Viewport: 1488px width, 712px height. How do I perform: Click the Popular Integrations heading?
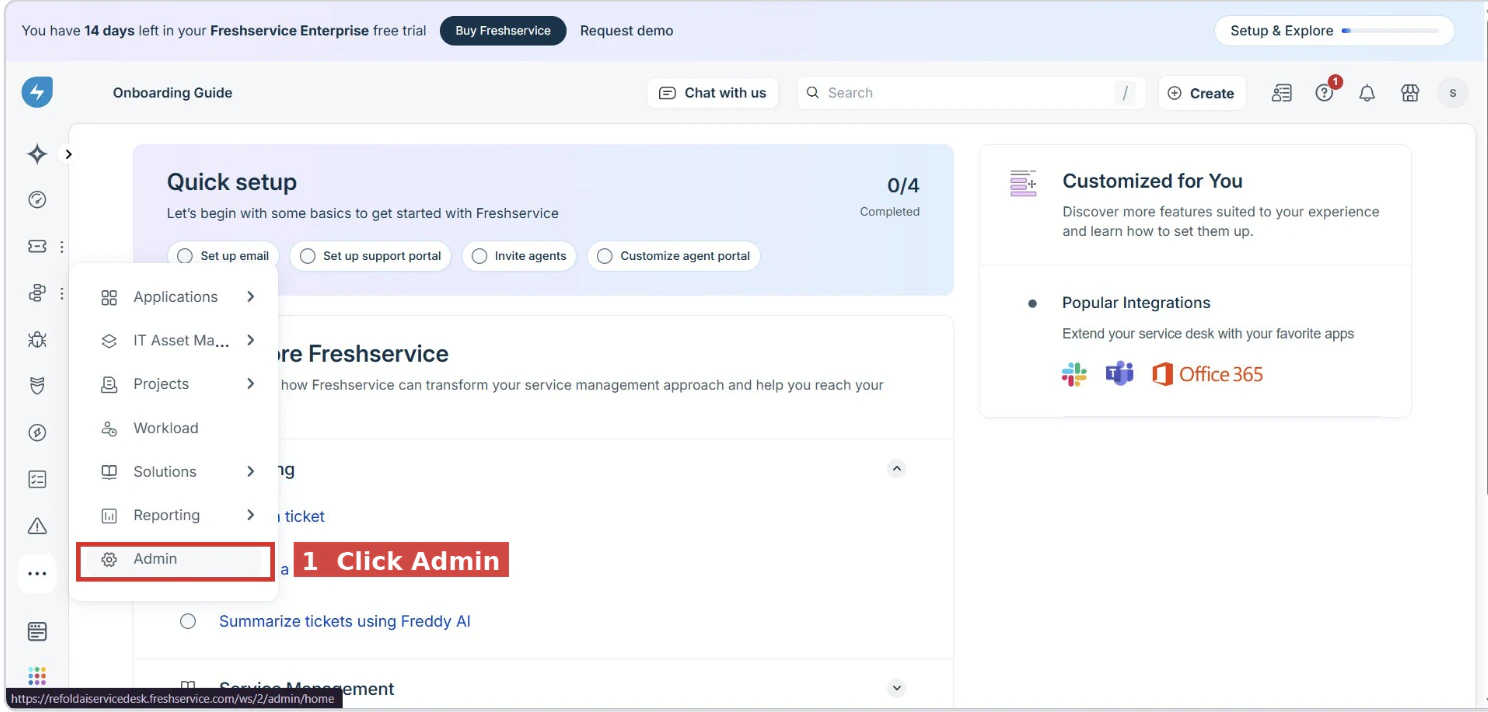tap(1136, 303)
